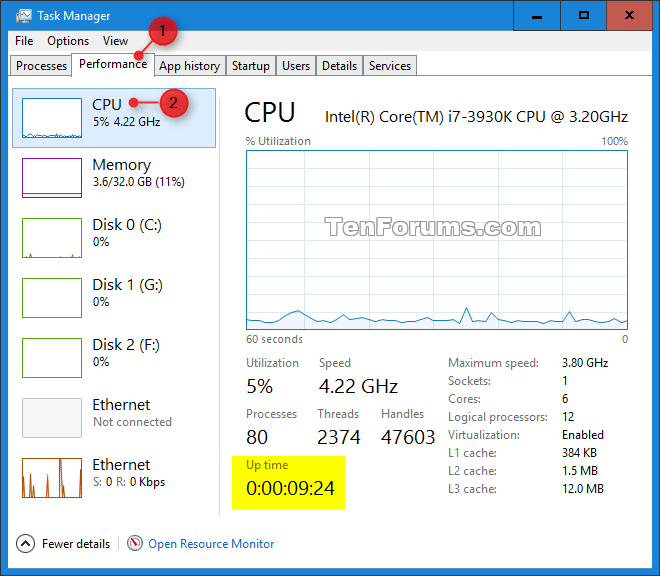Select the Disk 0 (C:) graph thumbnail

pos(52,238)
